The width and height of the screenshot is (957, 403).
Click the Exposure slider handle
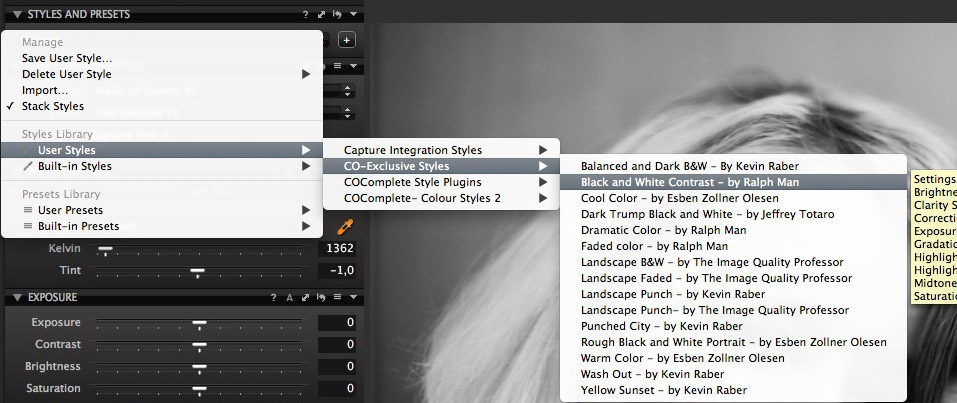click(199, 323)
